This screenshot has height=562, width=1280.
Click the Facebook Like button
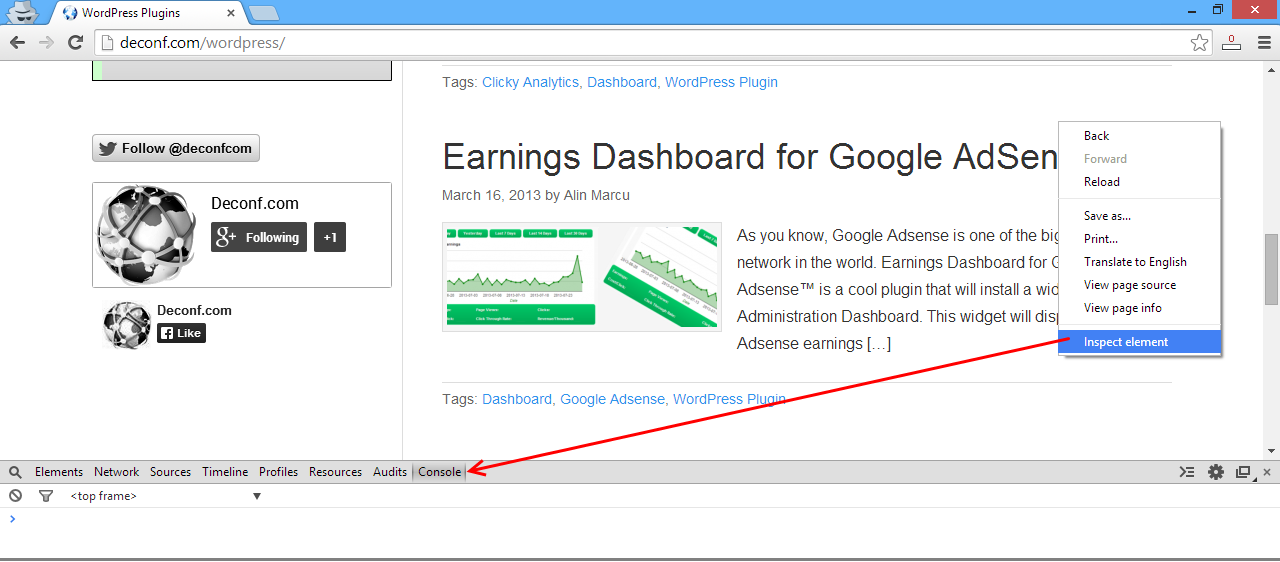pyautogui.click(x=181, y=333)
